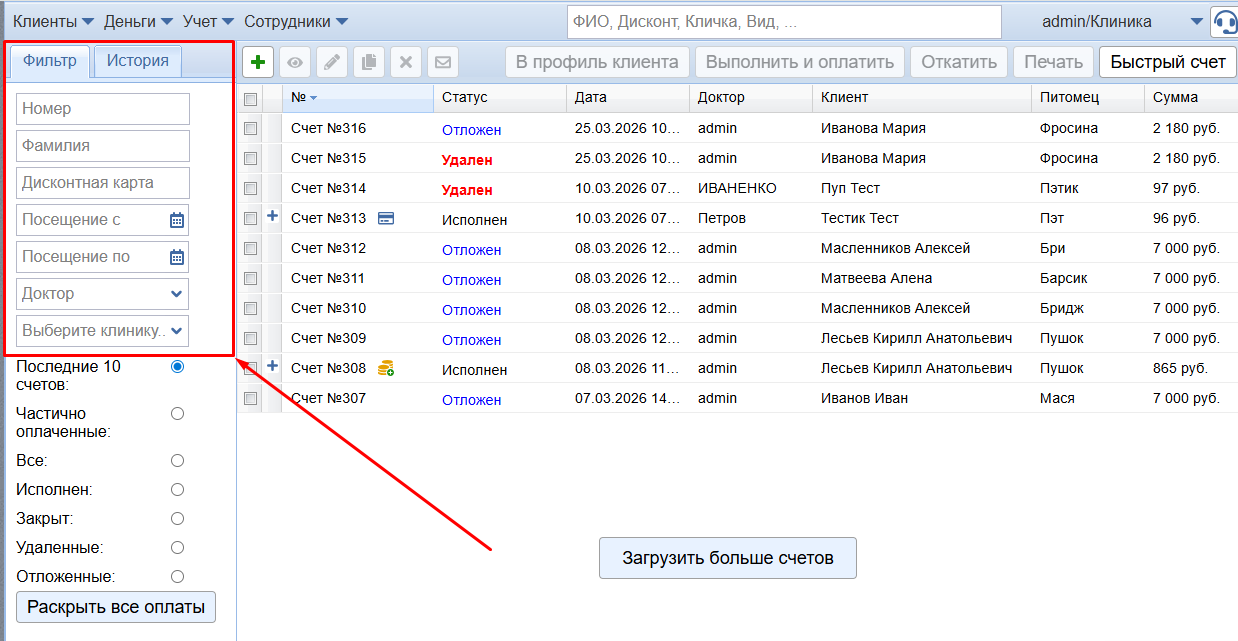
Task: Click the Фамилия filter input field
Action: tap(103, 146)
